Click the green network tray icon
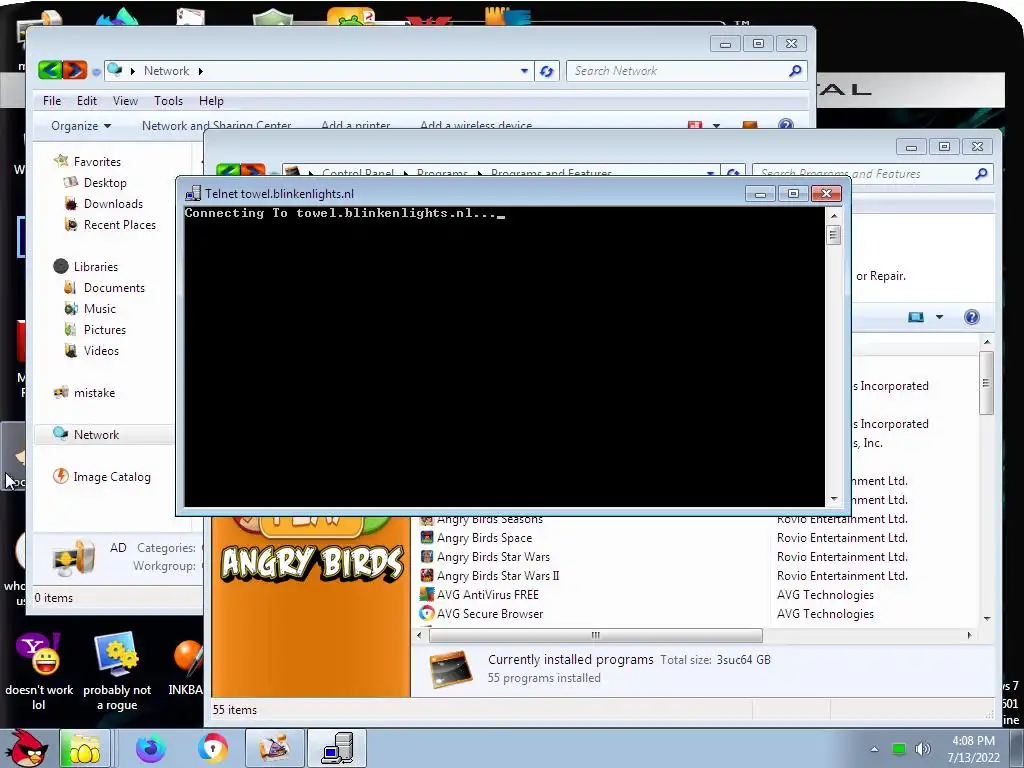This screenshot has height=768, width=1024. coord(899,749)
